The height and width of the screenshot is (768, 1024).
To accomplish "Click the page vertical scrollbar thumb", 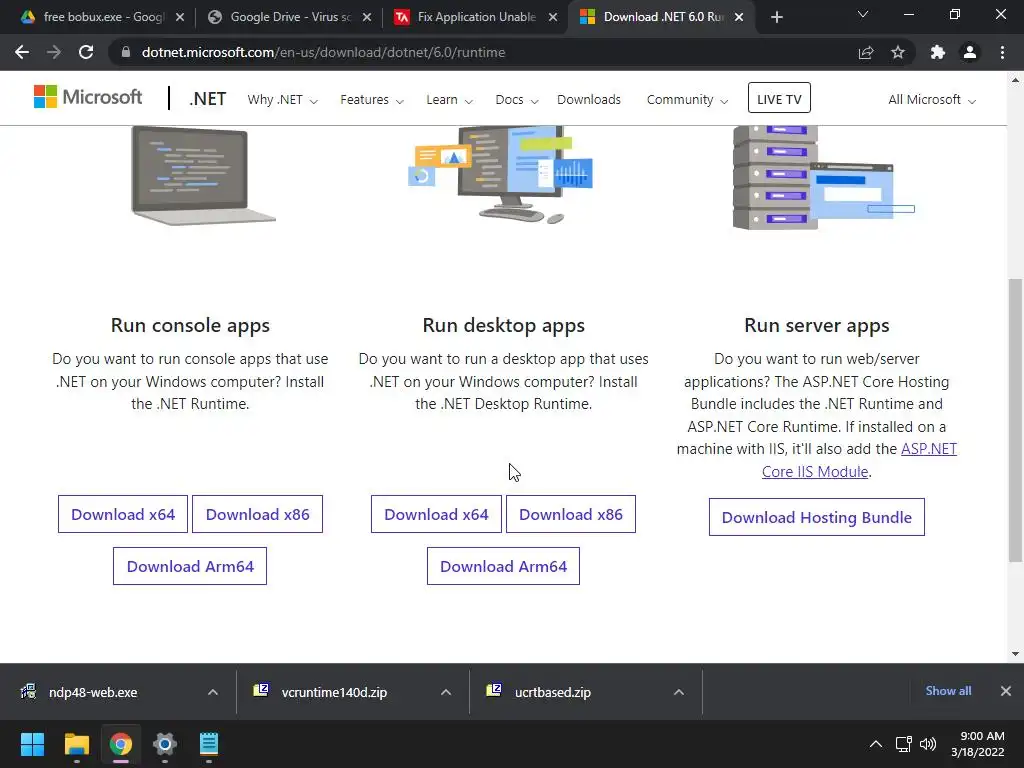I will 1016,420.
